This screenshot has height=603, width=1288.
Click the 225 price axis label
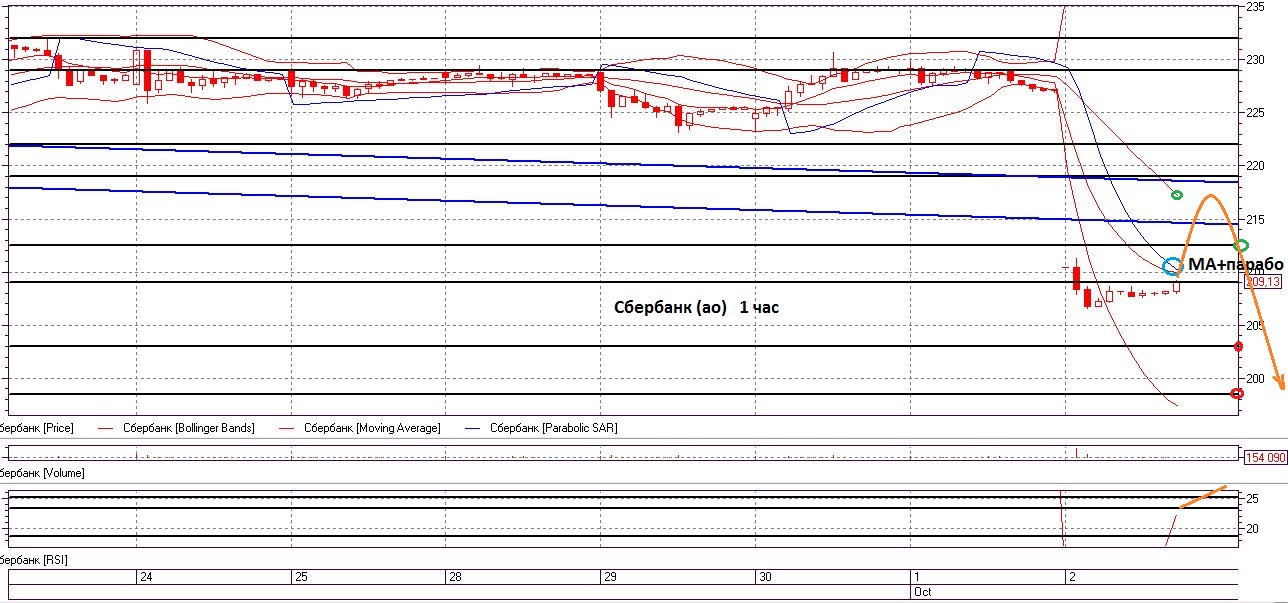click(1256, 113)
